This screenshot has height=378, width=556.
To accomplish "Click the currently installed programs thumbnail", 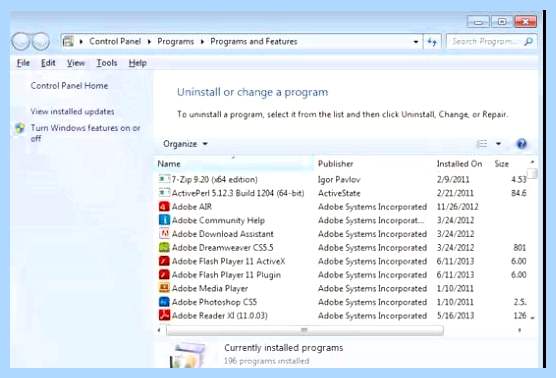I will tap(187, 355).
